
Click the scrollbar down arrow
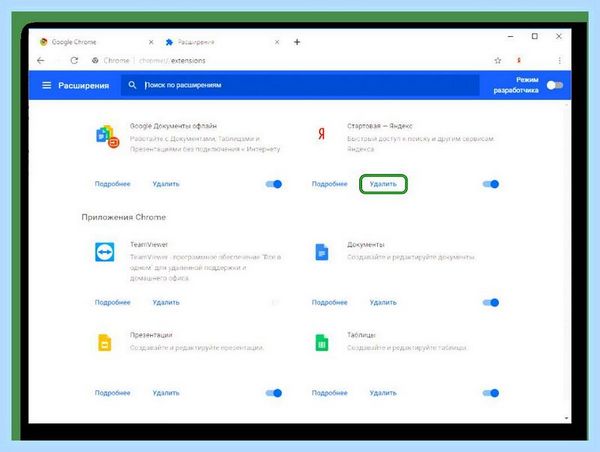566,418
